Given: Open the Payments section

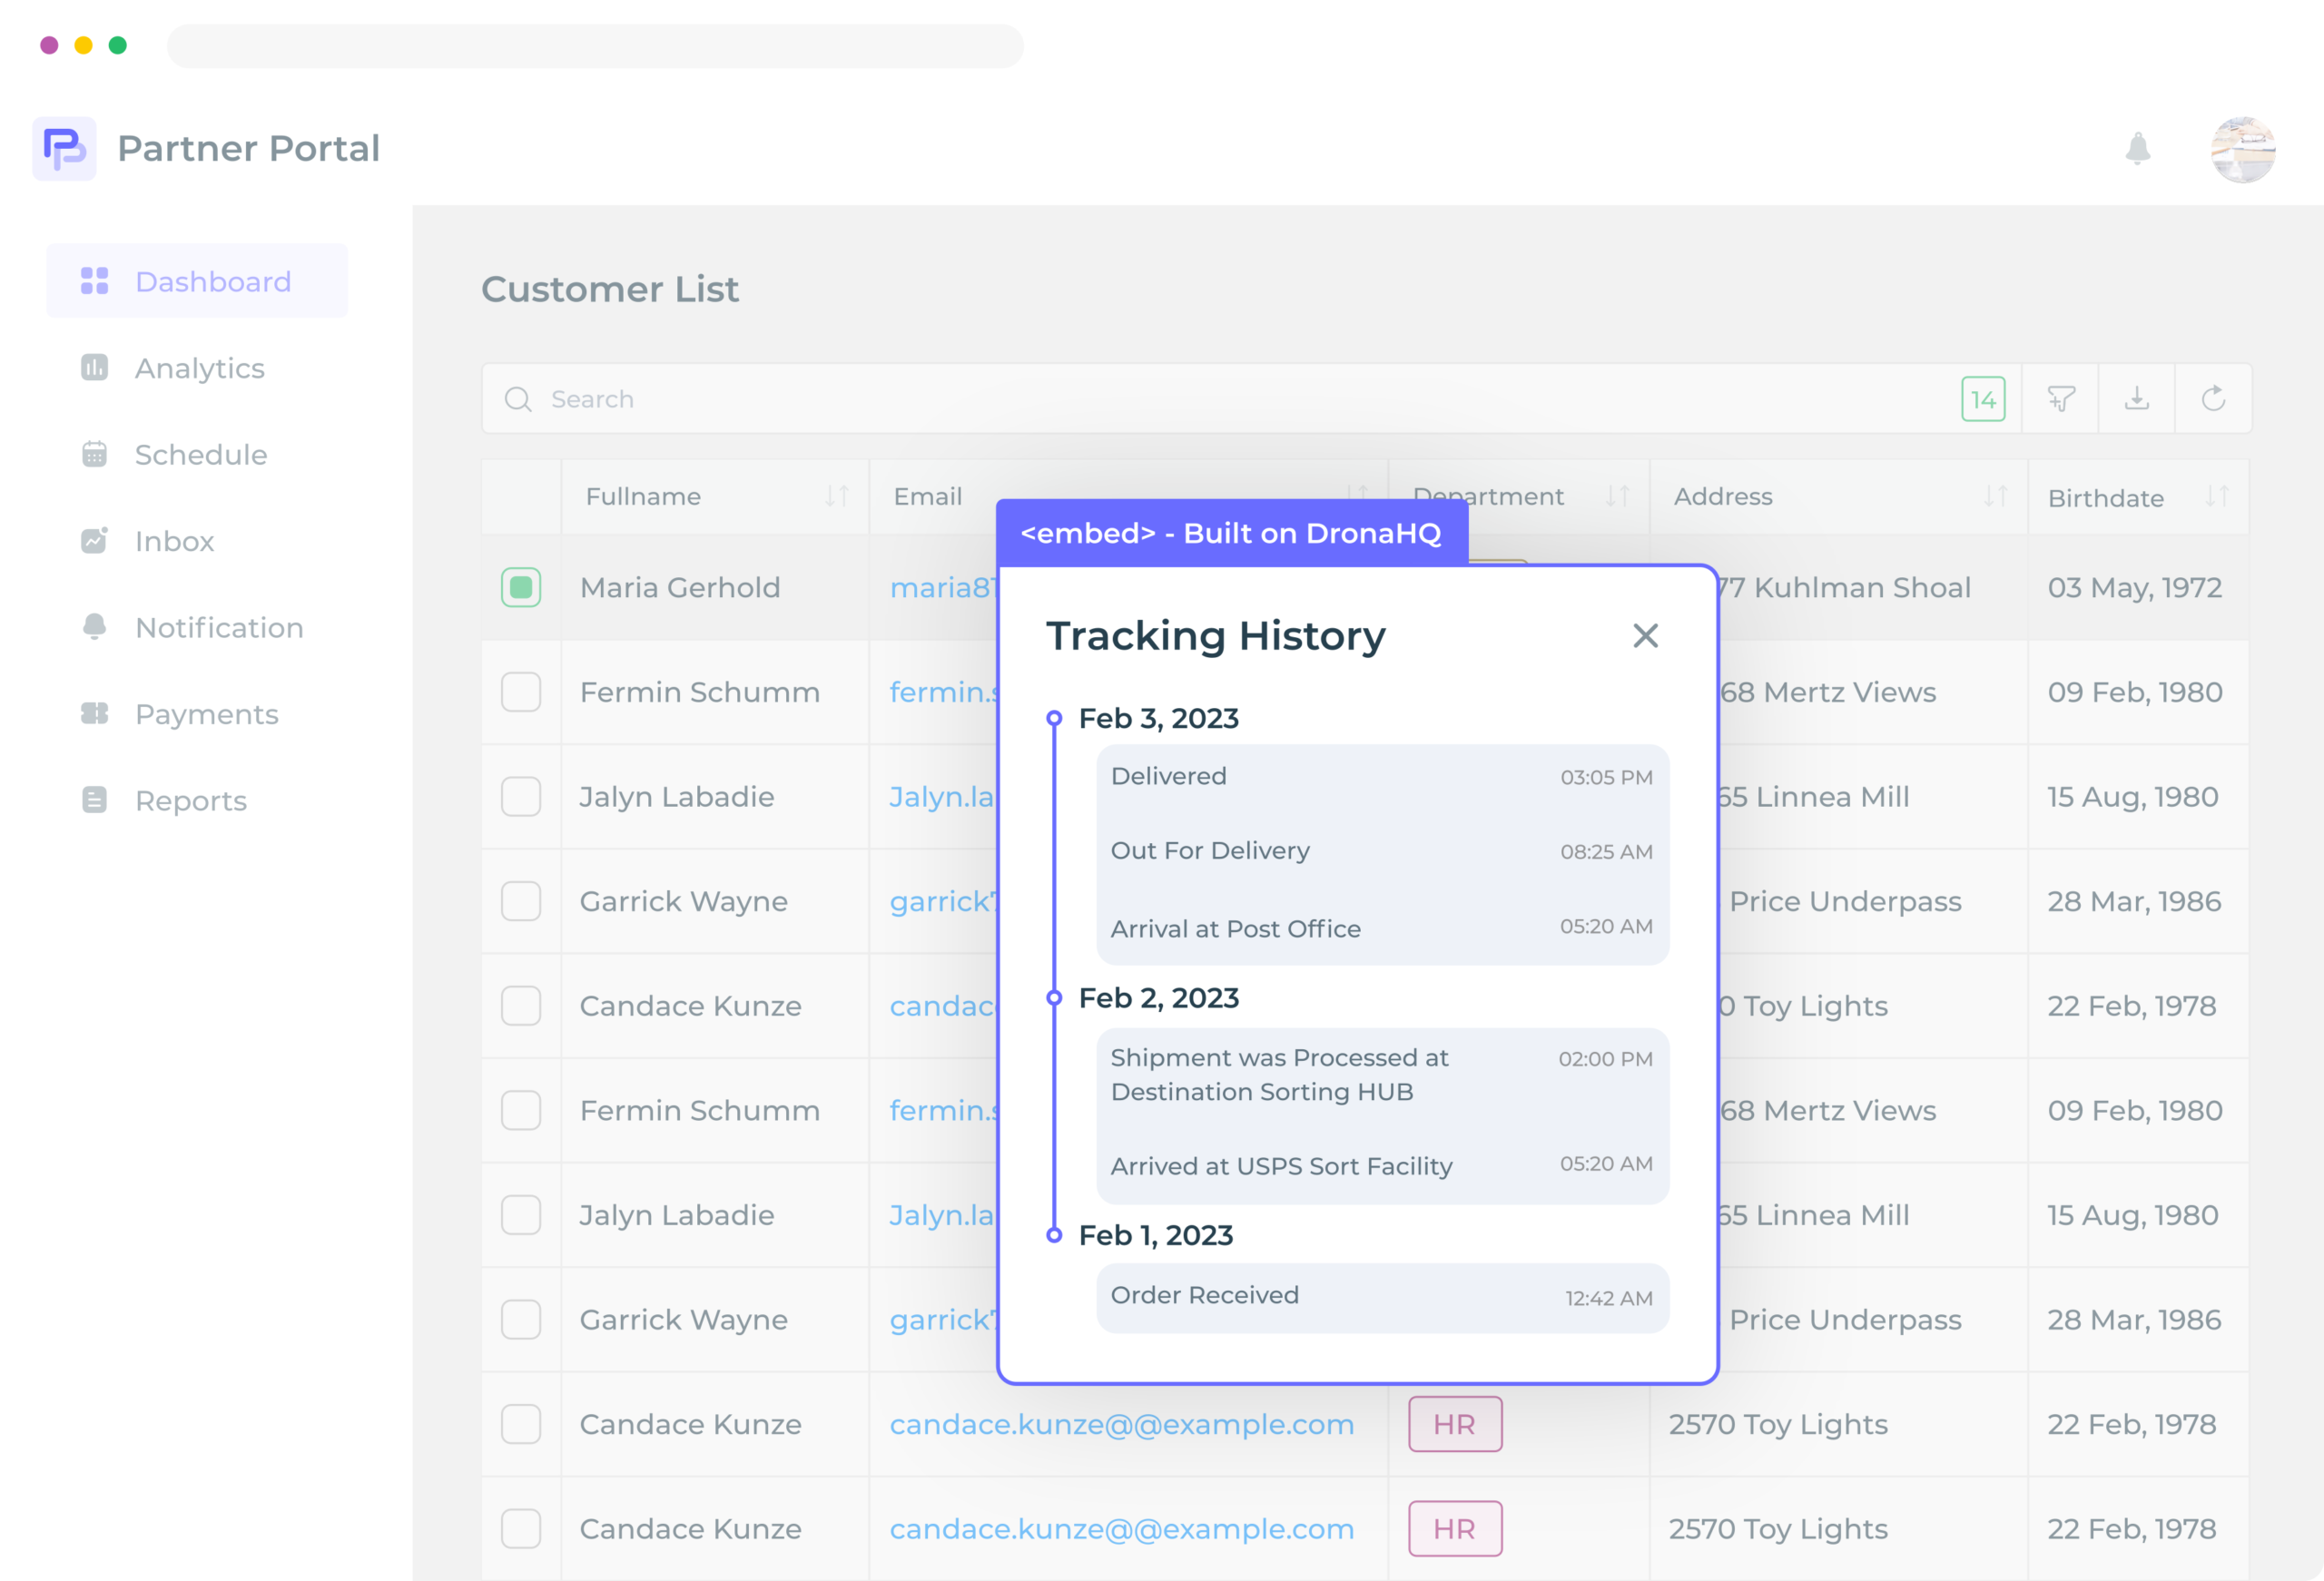Looking at the screenshot, I should [x=206, y=712].
